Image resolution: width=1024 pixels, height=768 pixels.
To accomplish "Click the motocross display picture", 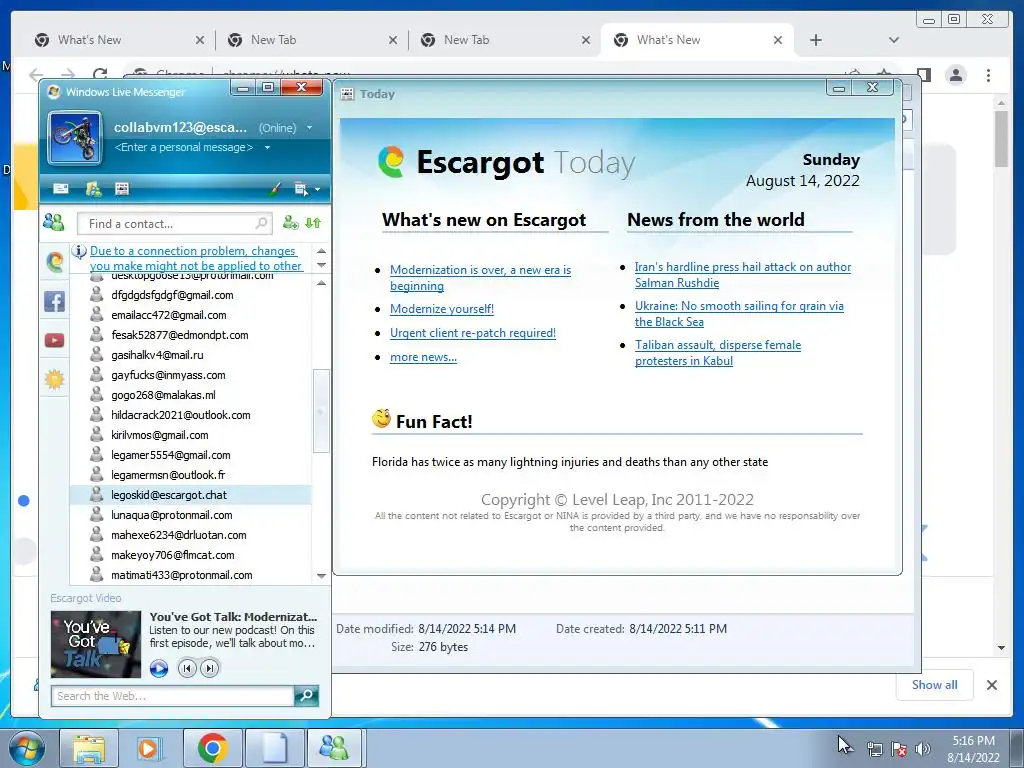I will click(75, 137).
